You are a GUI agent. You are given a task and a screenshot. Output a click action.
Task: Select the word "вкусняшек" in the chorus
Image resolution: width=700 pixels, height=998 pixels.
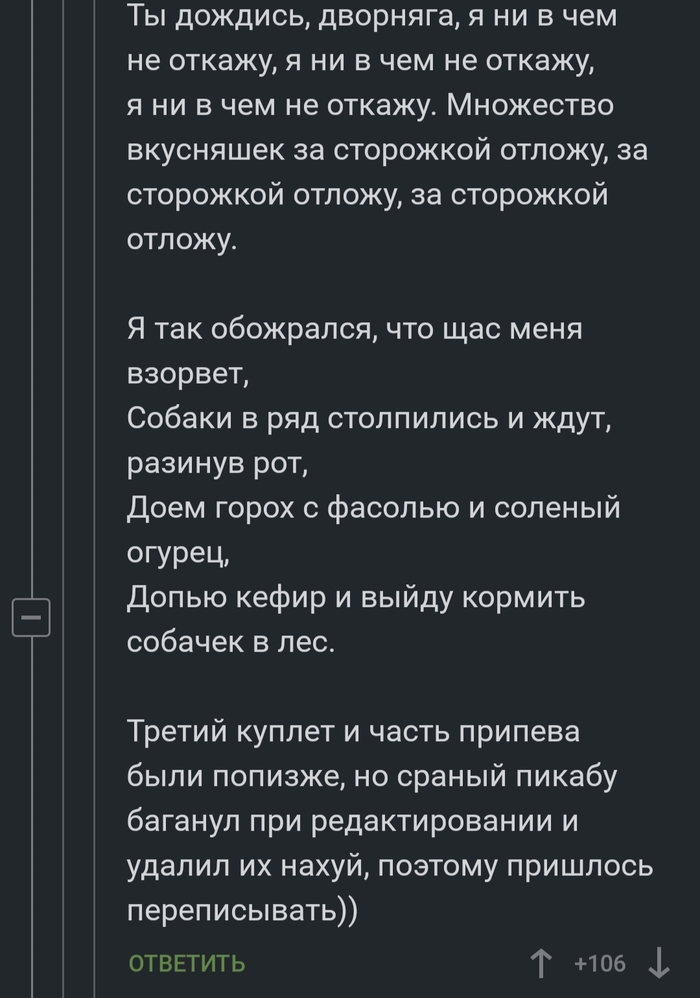tap(206, 149)
